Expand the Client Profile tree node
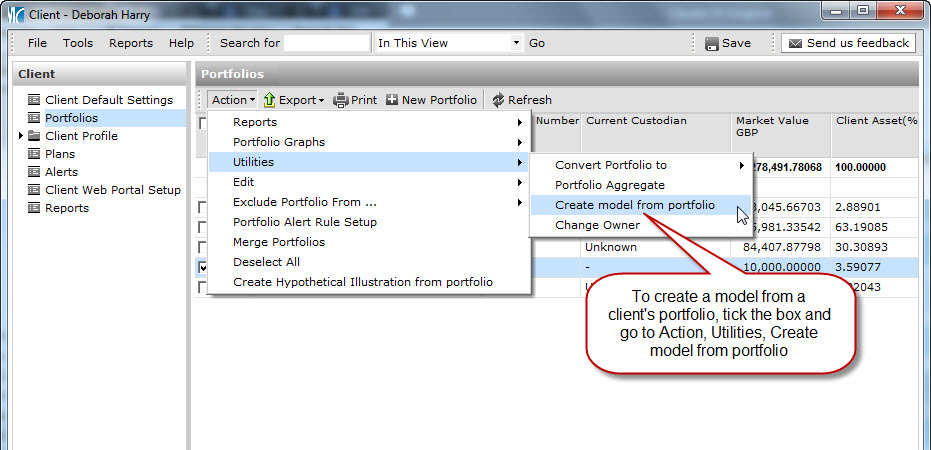Screen dimensions: 931x450 [x=21, y=136]
